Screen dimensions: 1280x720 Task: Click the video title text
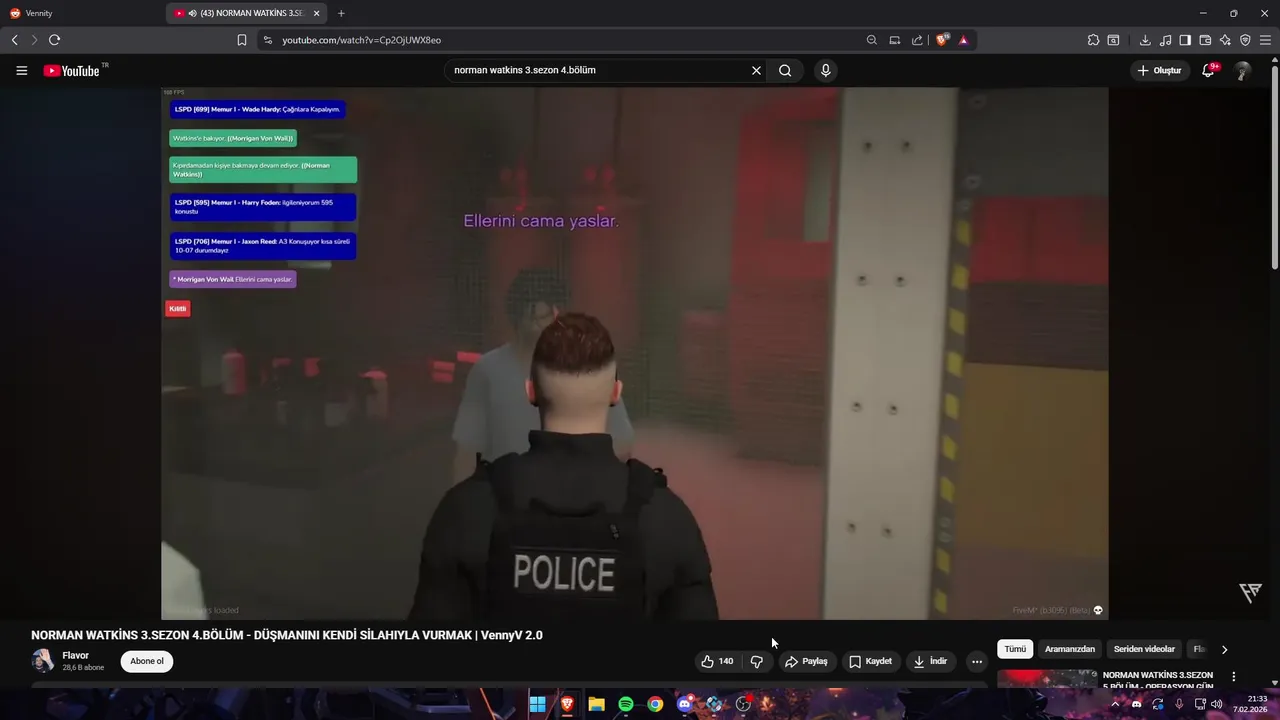pos(287,635)
